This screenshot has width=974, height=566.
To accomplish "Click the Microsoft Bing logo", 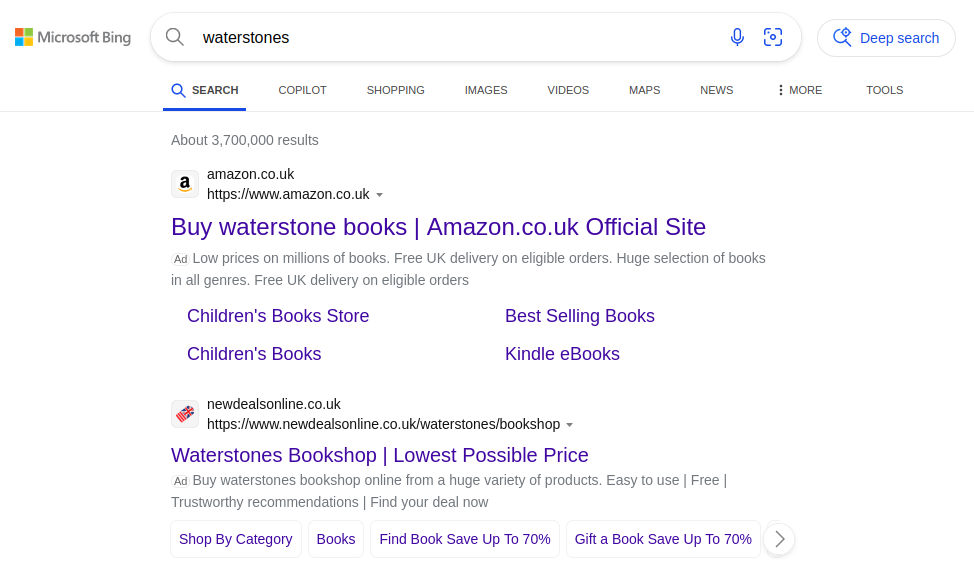I will 73,37.
